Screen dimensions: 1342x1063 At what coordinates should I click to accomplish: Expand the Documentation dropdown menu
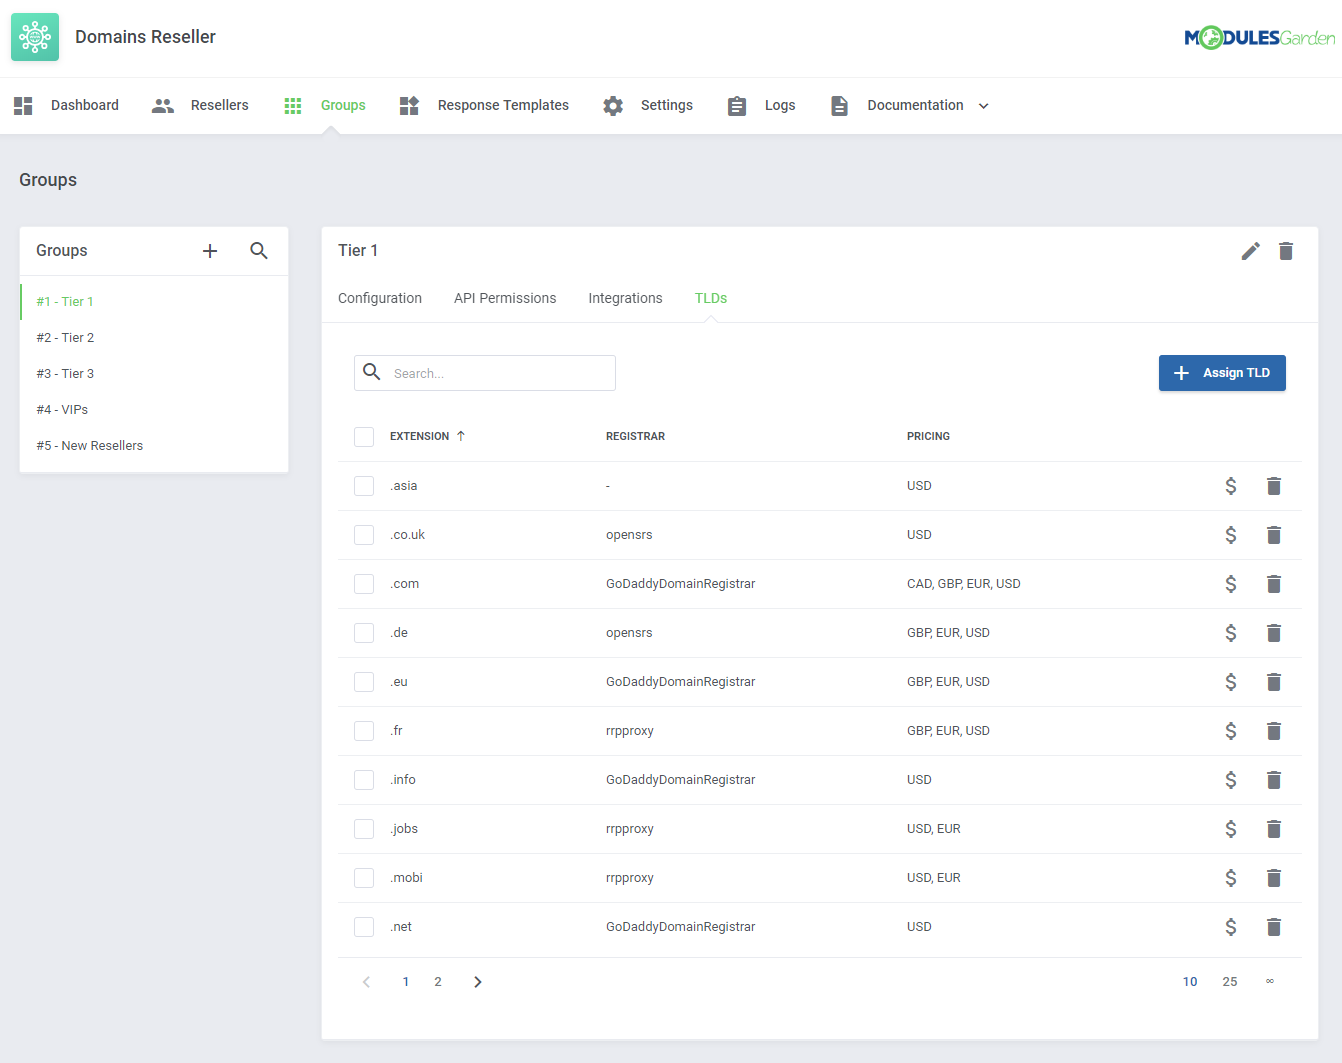point(984,105)
